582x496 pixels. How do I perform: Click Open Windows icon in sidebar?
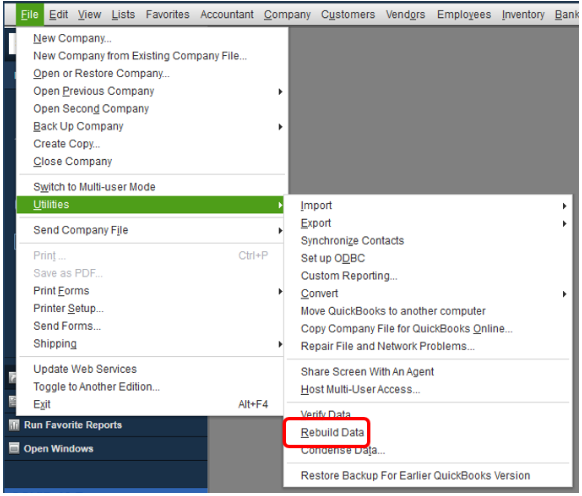(x=14, y=448)
